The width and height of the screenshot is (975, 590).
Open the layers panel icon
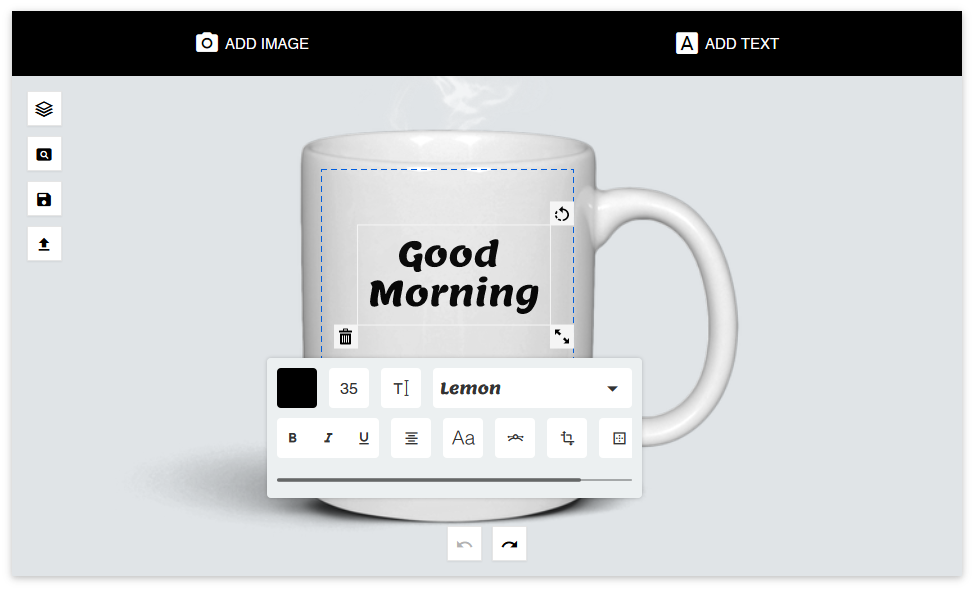tap(44, 109)
